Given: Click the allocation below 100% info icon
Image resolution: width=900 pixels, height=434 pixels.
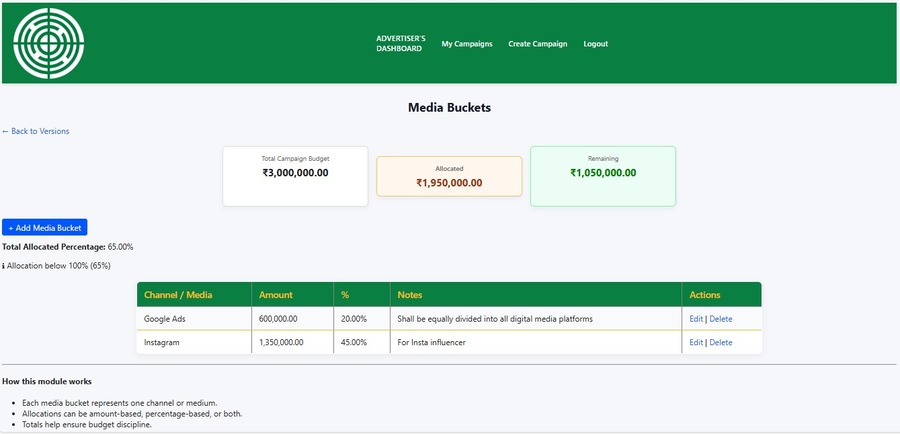Looking at the screenshot, I should point(3,266).
